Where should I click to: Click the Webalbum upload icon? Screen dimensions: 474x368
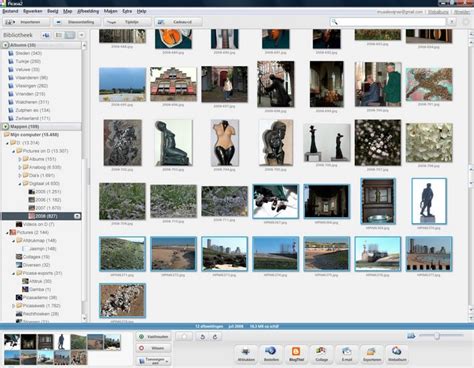tap(397, 354)
